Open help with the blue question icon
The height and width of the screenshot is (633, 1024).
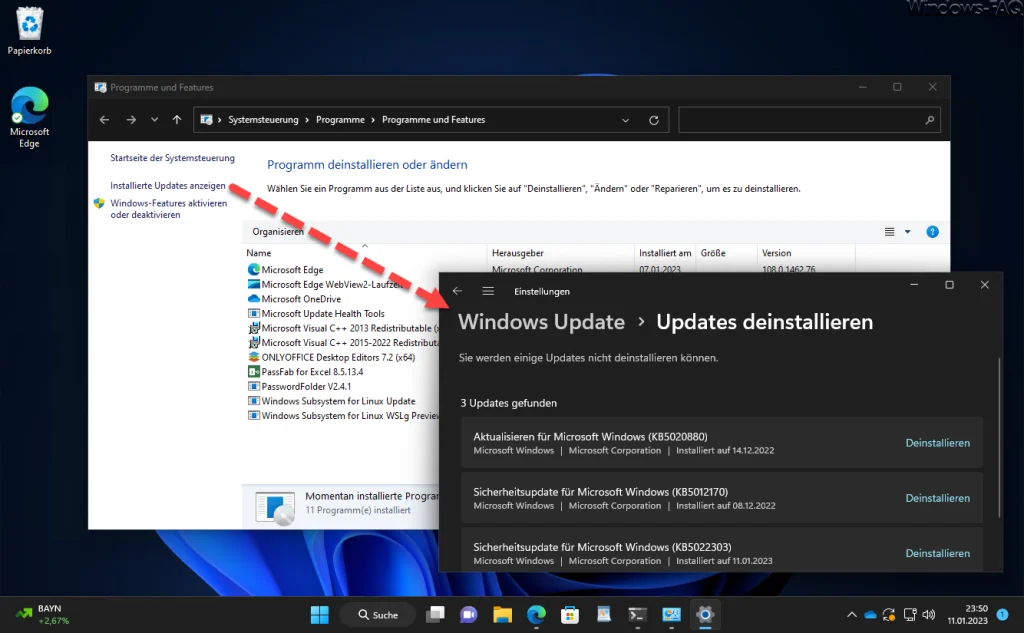click(x=933, y=232)
